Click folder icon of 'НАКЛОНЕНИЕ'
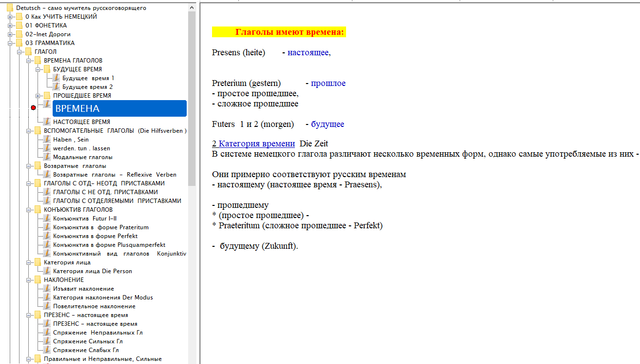 [38, 280]
